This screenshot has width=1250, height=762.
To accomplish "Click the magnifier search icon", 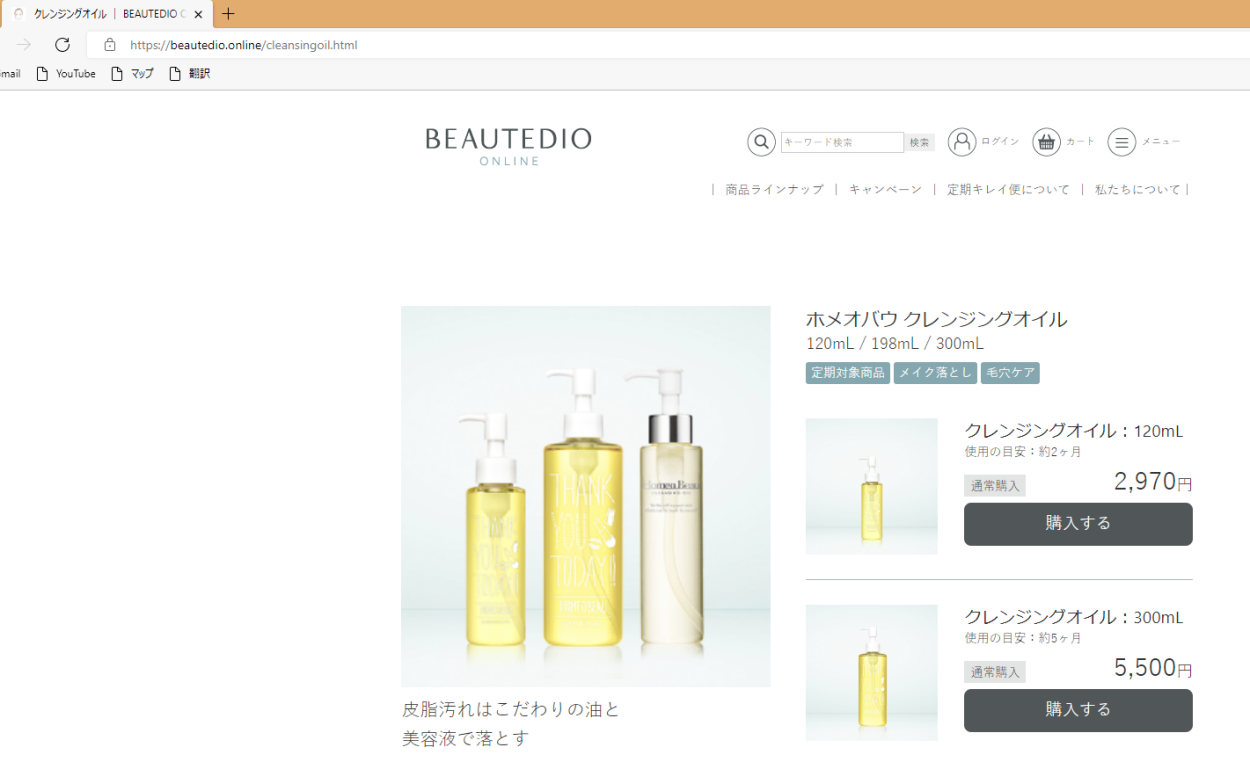I will 761,142.
